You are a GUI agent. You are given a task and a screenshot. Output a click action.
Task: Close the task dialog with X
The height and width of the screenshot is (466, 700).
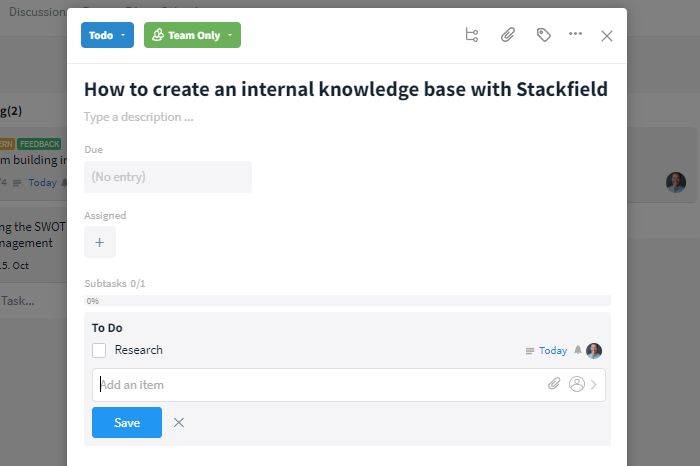(x=607, y=36)
